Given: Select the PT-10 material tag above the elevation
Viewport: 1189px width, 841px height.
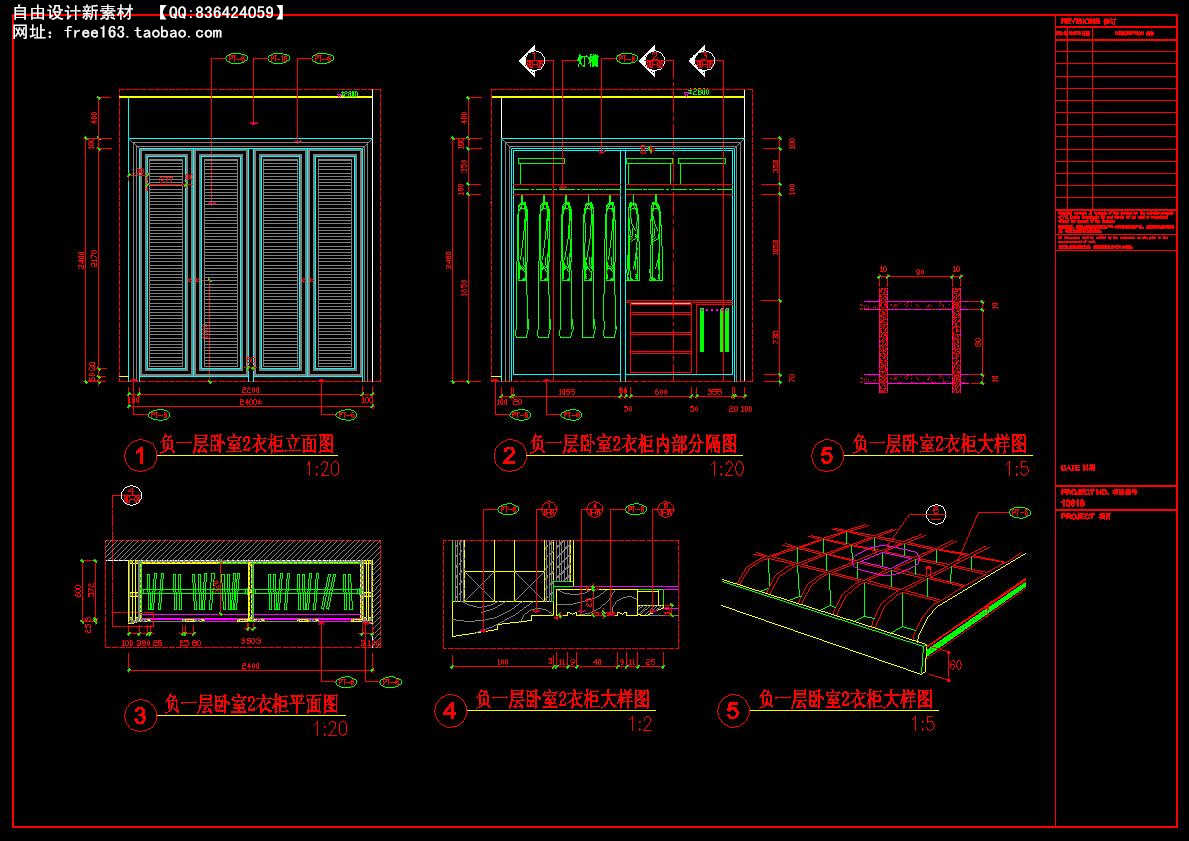Looking at the screenshot, I should (x=280, y=58).
